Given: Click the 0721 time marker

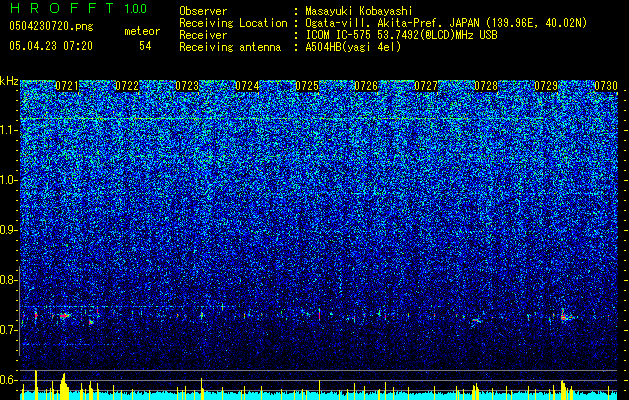Looking at the screenshot, I should pyautogui.click(x=67, y=86).
